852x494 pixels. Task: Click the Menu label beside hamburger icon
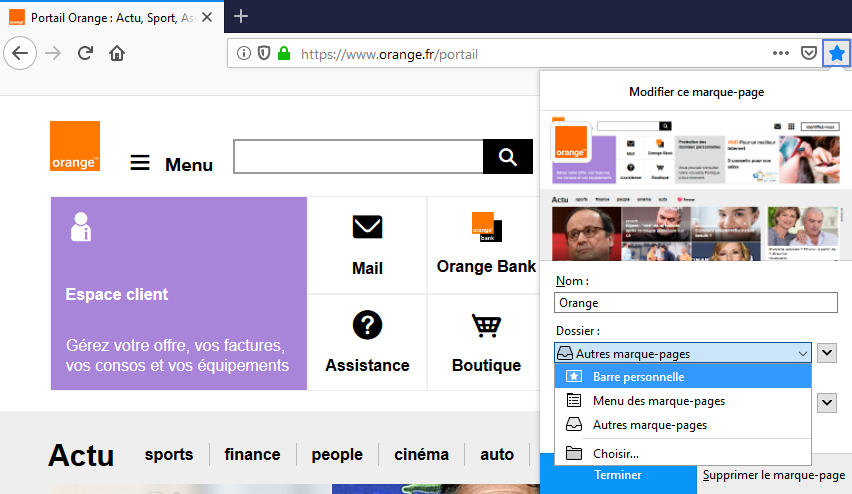click(x=189, y=164)
